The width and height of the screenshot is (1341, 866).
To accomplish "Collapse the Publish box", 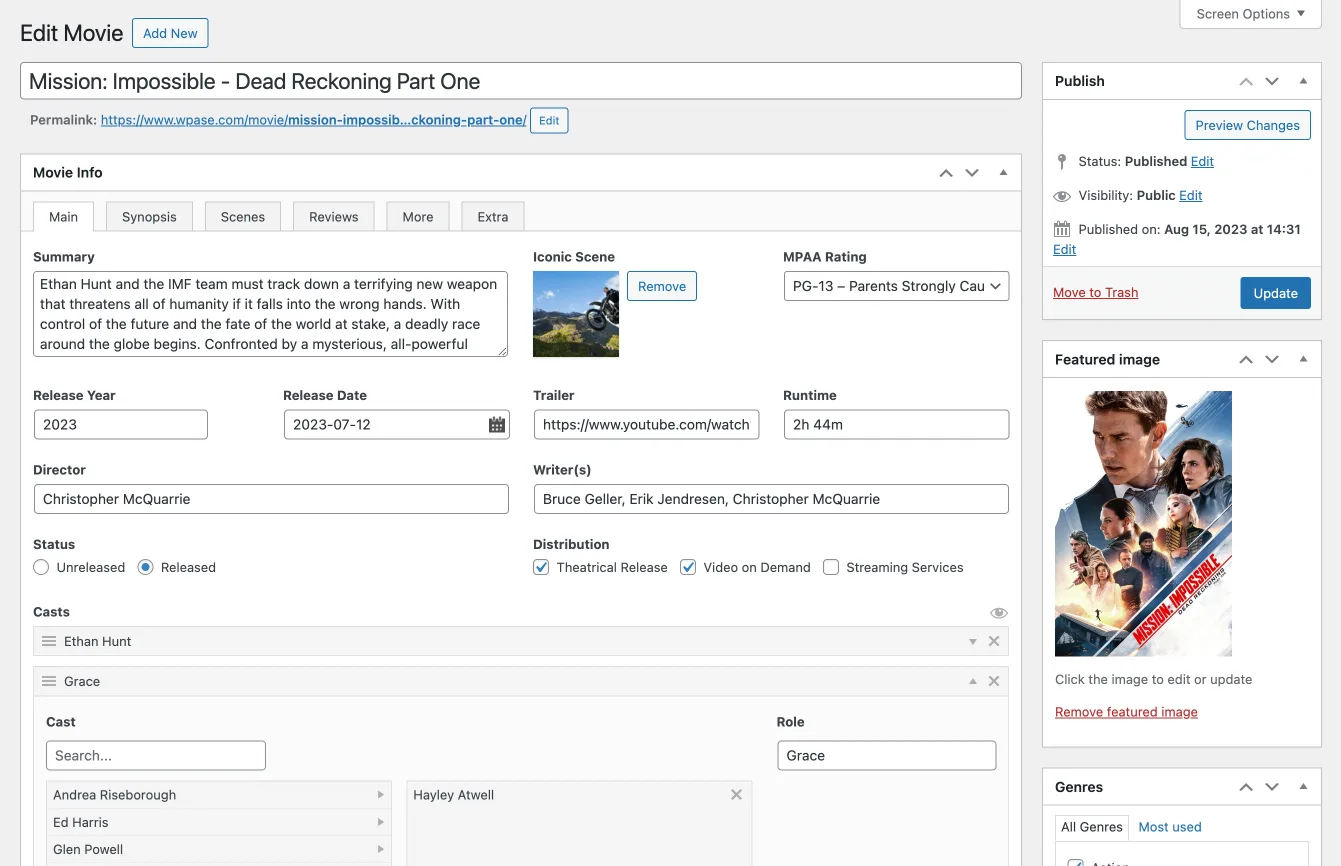I will 1303,81.
